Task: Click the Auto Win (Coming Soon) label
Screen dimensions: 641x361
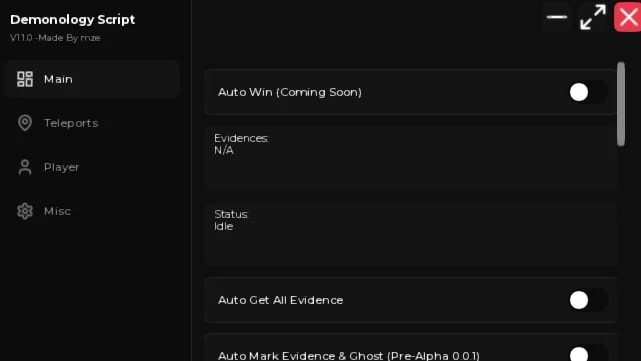Action: 290,92
